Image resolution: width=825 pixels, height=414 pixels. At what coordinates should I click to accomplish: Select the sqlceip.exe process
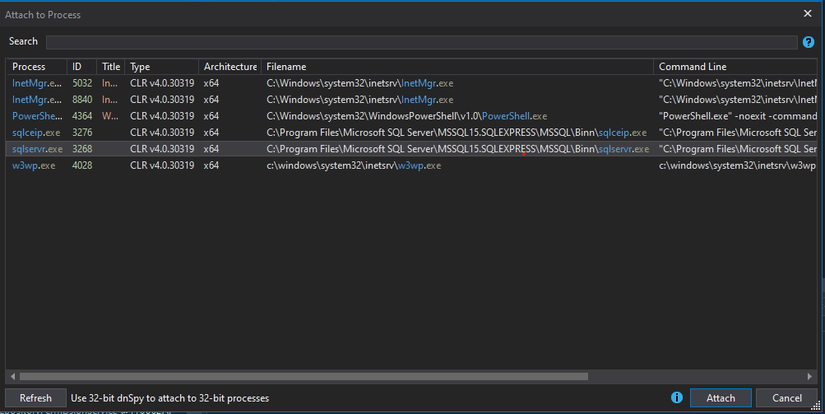pyautogui.click(x=37, y=132)
